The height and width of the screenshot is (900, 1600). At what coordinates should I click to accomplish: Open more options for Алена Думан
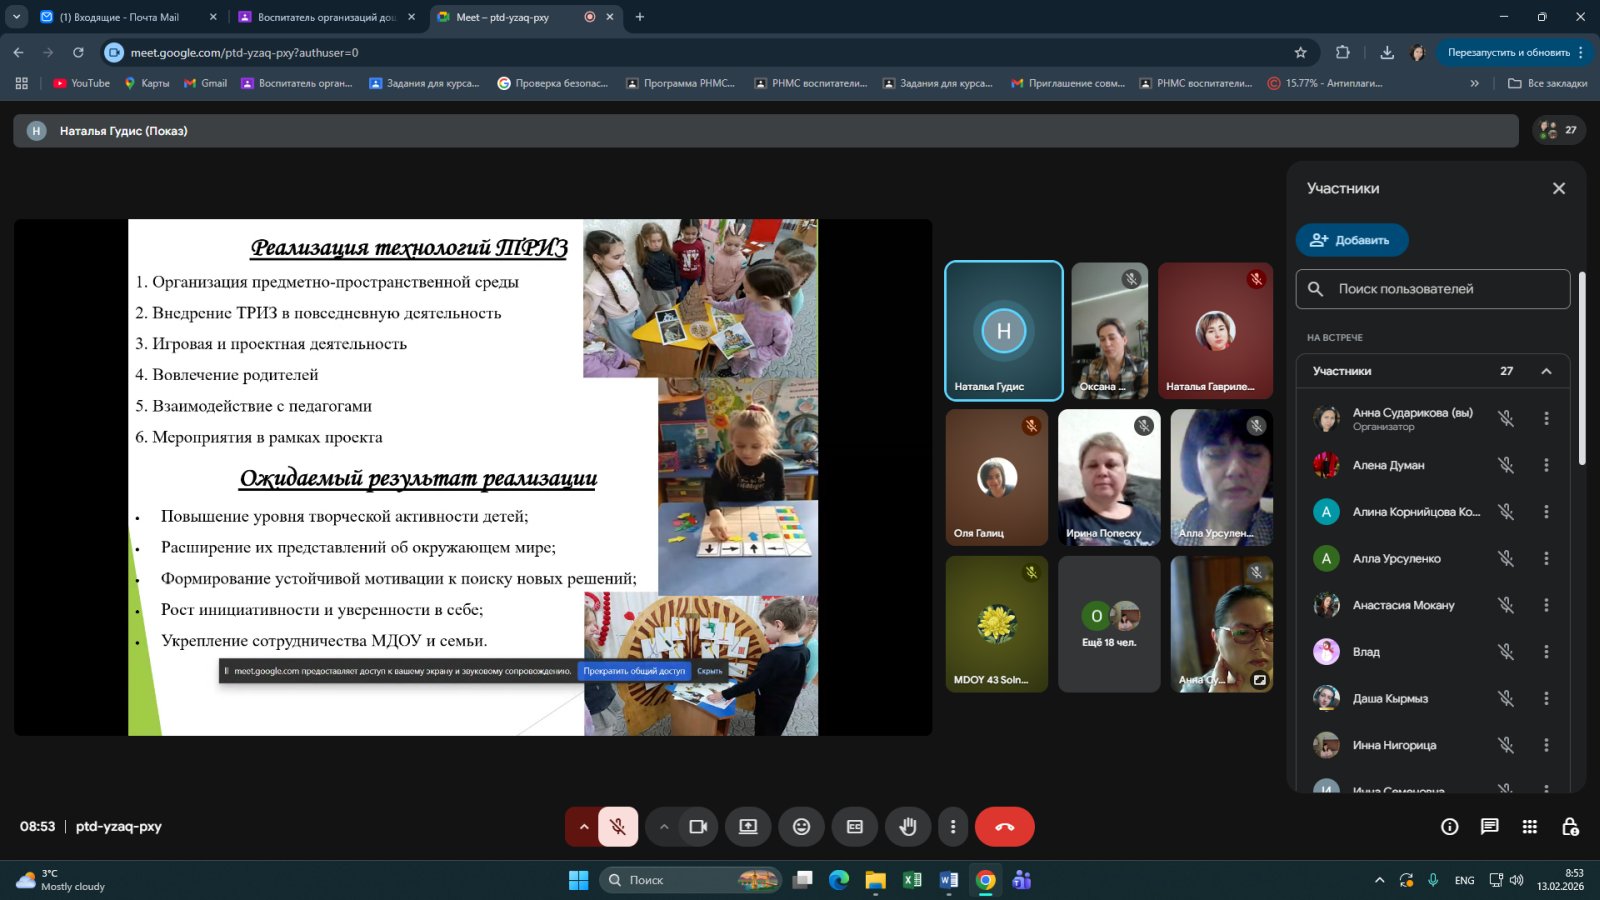pos(1546,465)
